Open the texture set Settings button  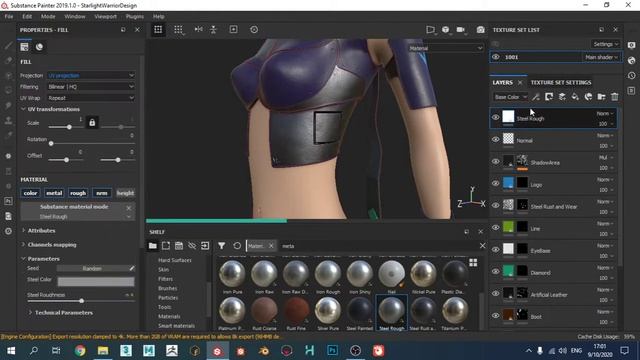point(605,44)
